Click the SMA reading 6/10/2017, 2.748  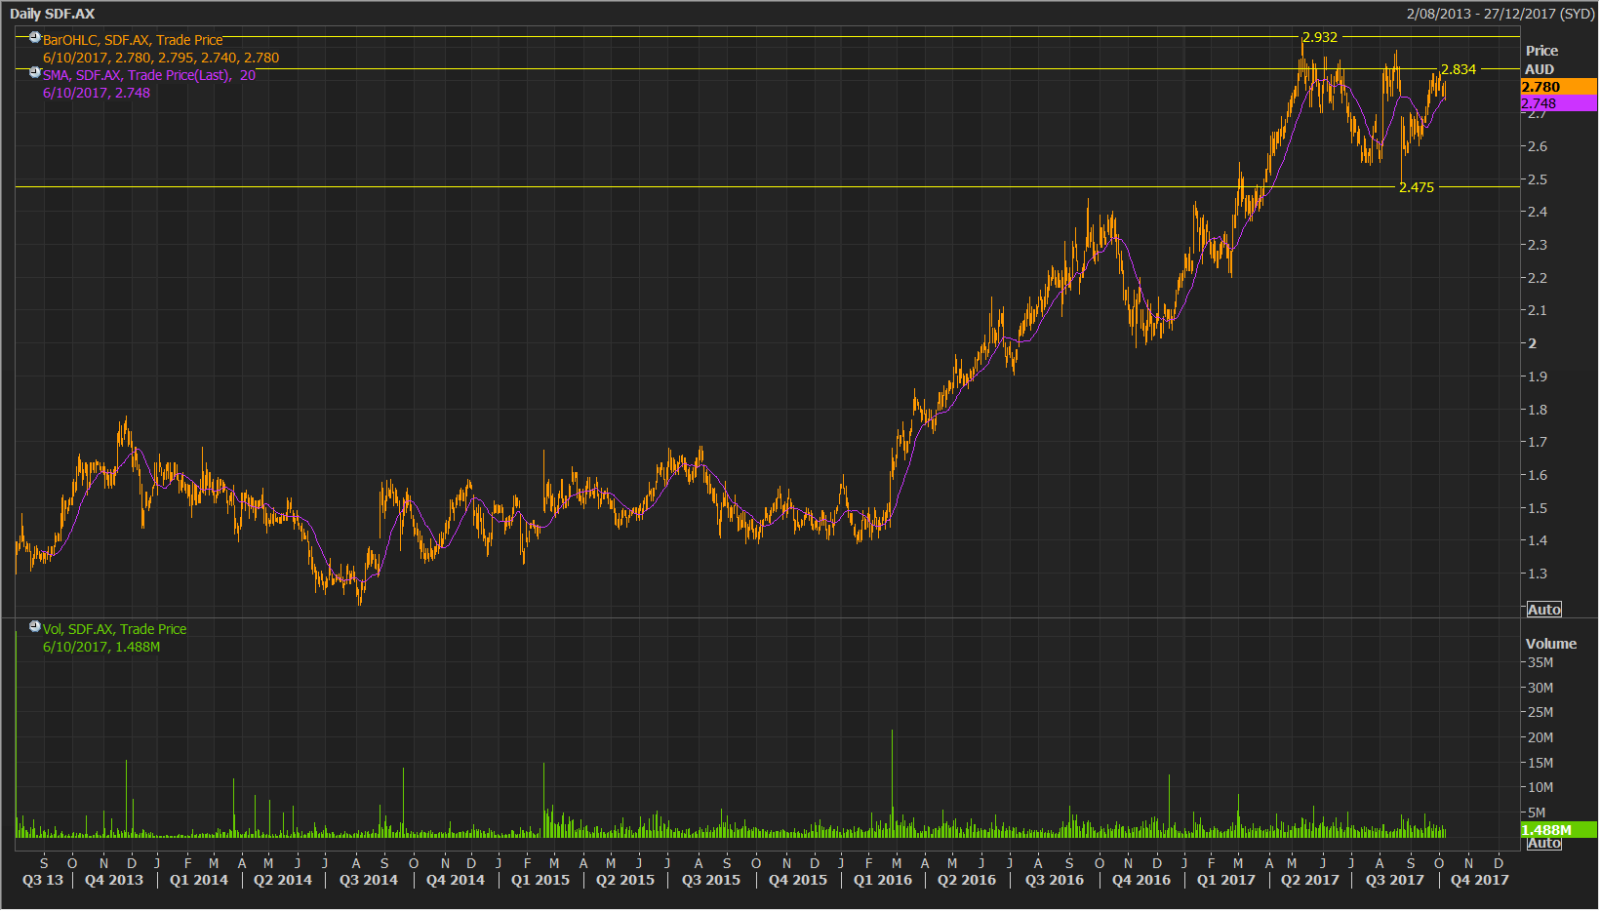tap(97, 93)
